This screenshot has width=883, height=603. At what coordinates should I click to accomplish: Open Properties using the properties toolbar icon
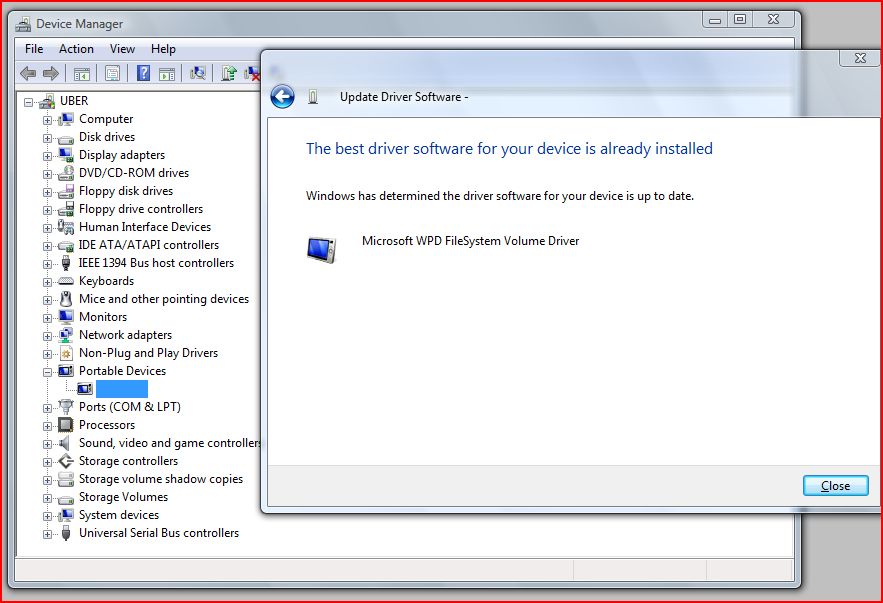112,72
